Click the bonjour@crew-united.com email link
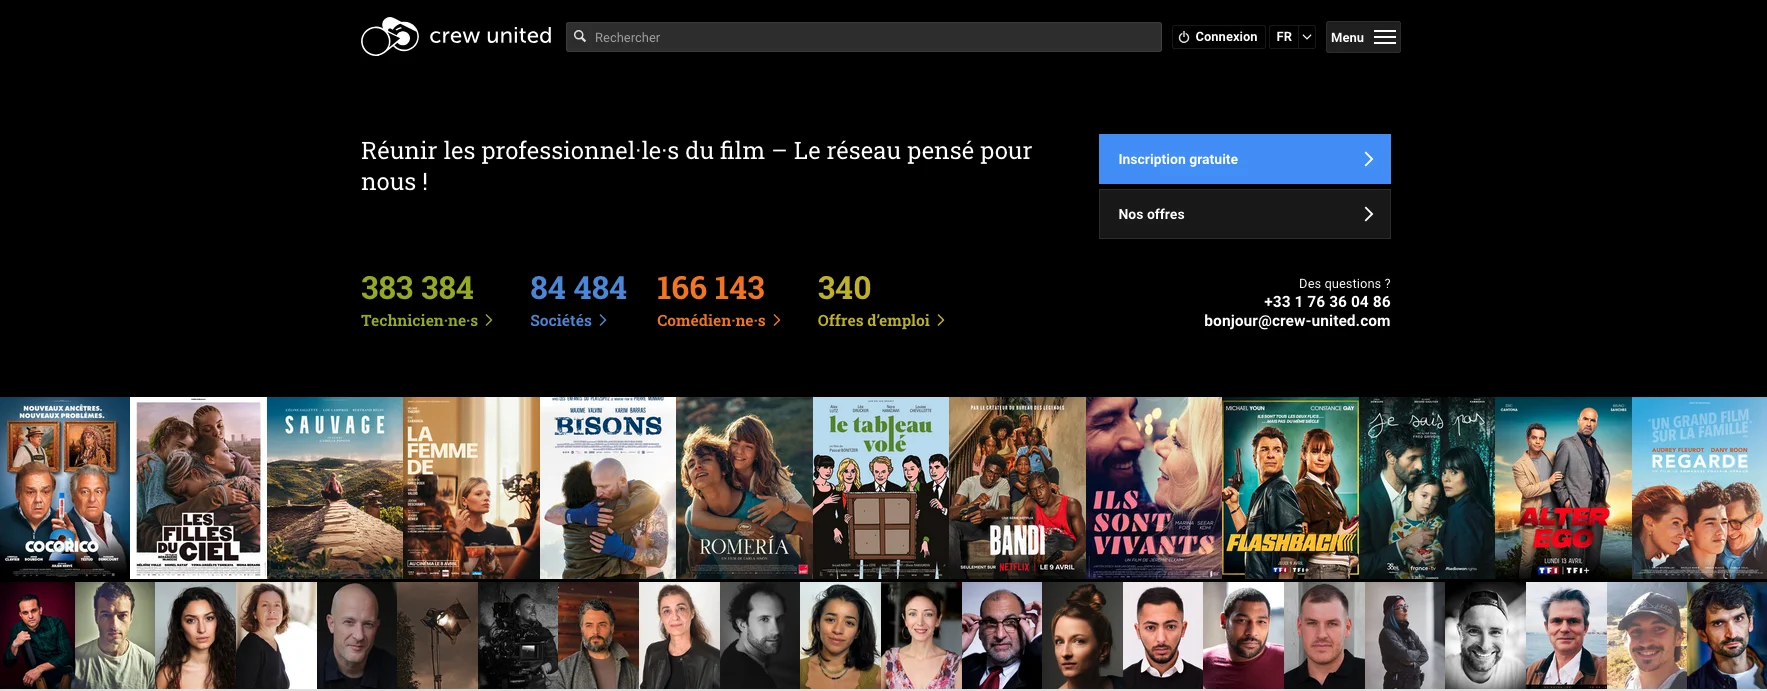1767x691 pixels. [x=1296, y=321]
